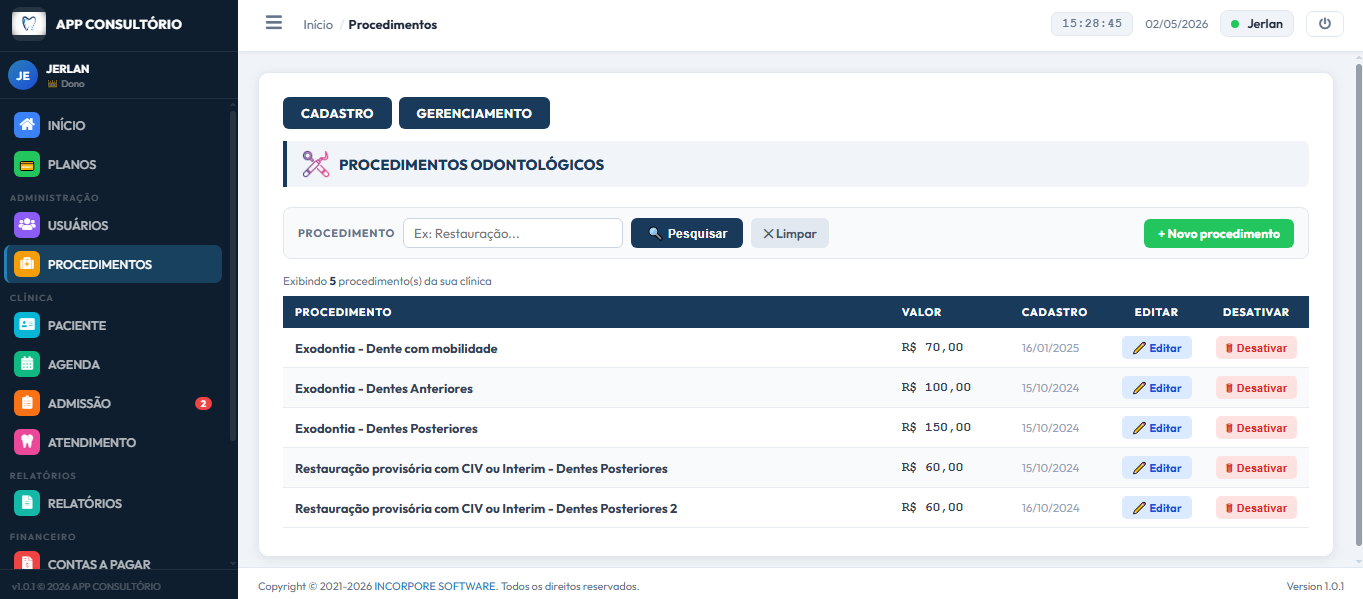Click the PROCEDIMENTO column header
This screenshot has width=1363, height=599.
(x=343, y=312)
